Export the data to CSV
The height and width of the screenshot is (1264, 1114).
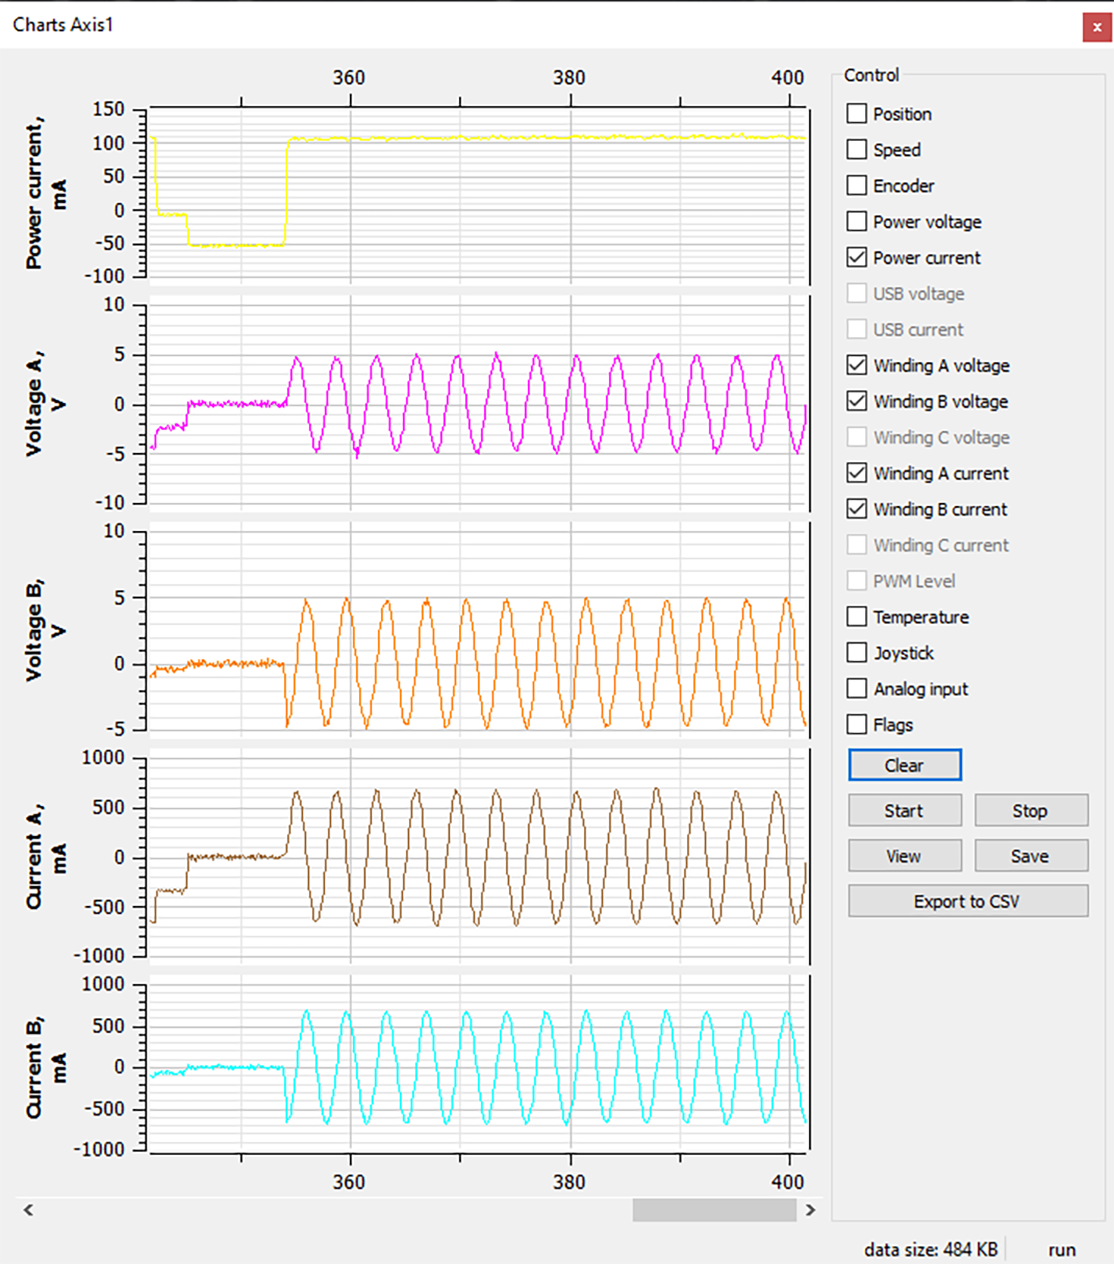pos(967,901)
